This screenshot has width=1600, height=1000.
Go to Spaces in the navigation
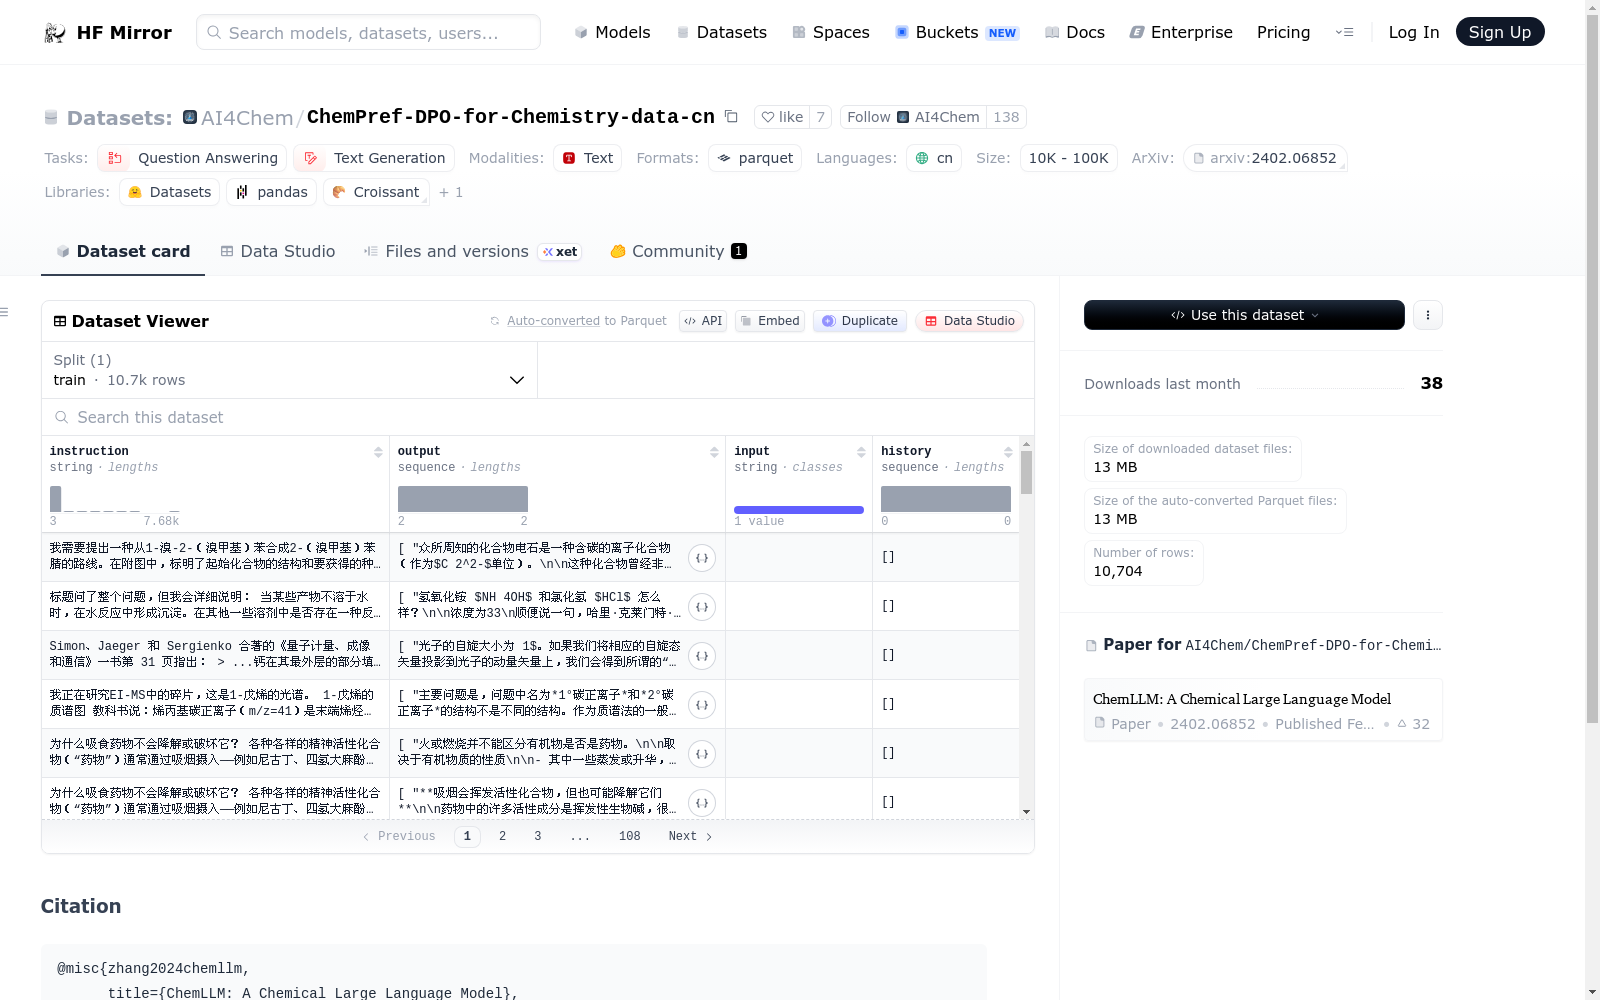click(831, 33)
